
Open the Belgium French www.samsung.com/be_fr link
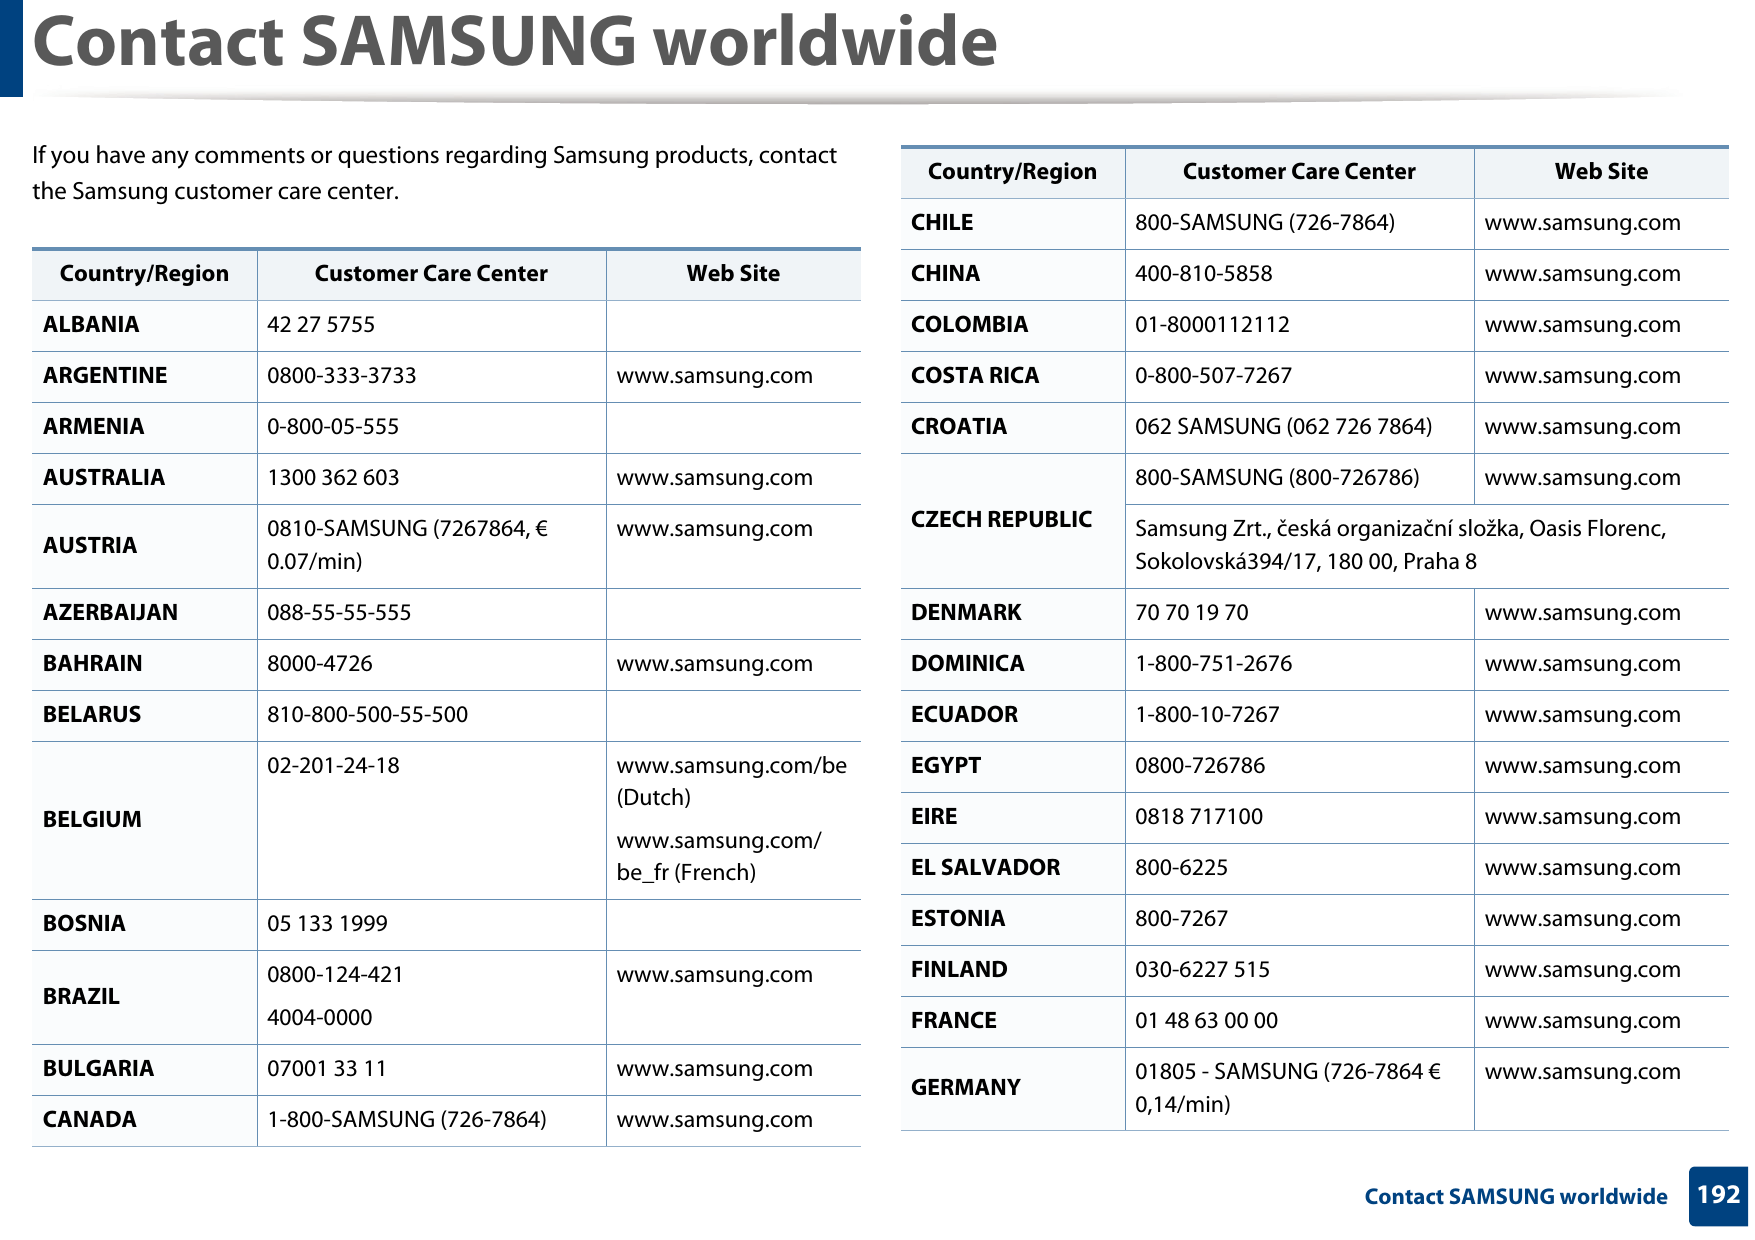click(719, 856)
